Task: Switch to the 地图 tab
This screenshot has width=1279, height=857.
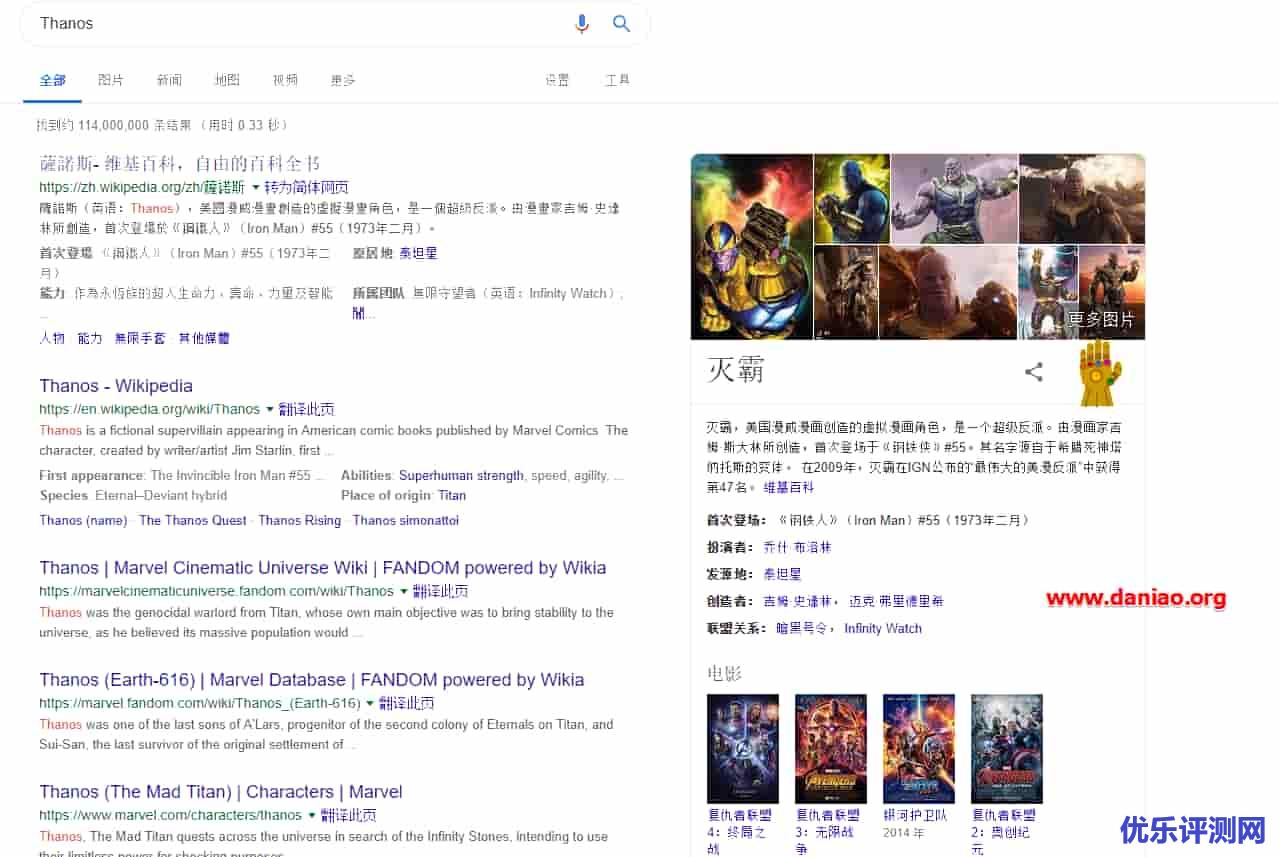Action: [227, 80]
